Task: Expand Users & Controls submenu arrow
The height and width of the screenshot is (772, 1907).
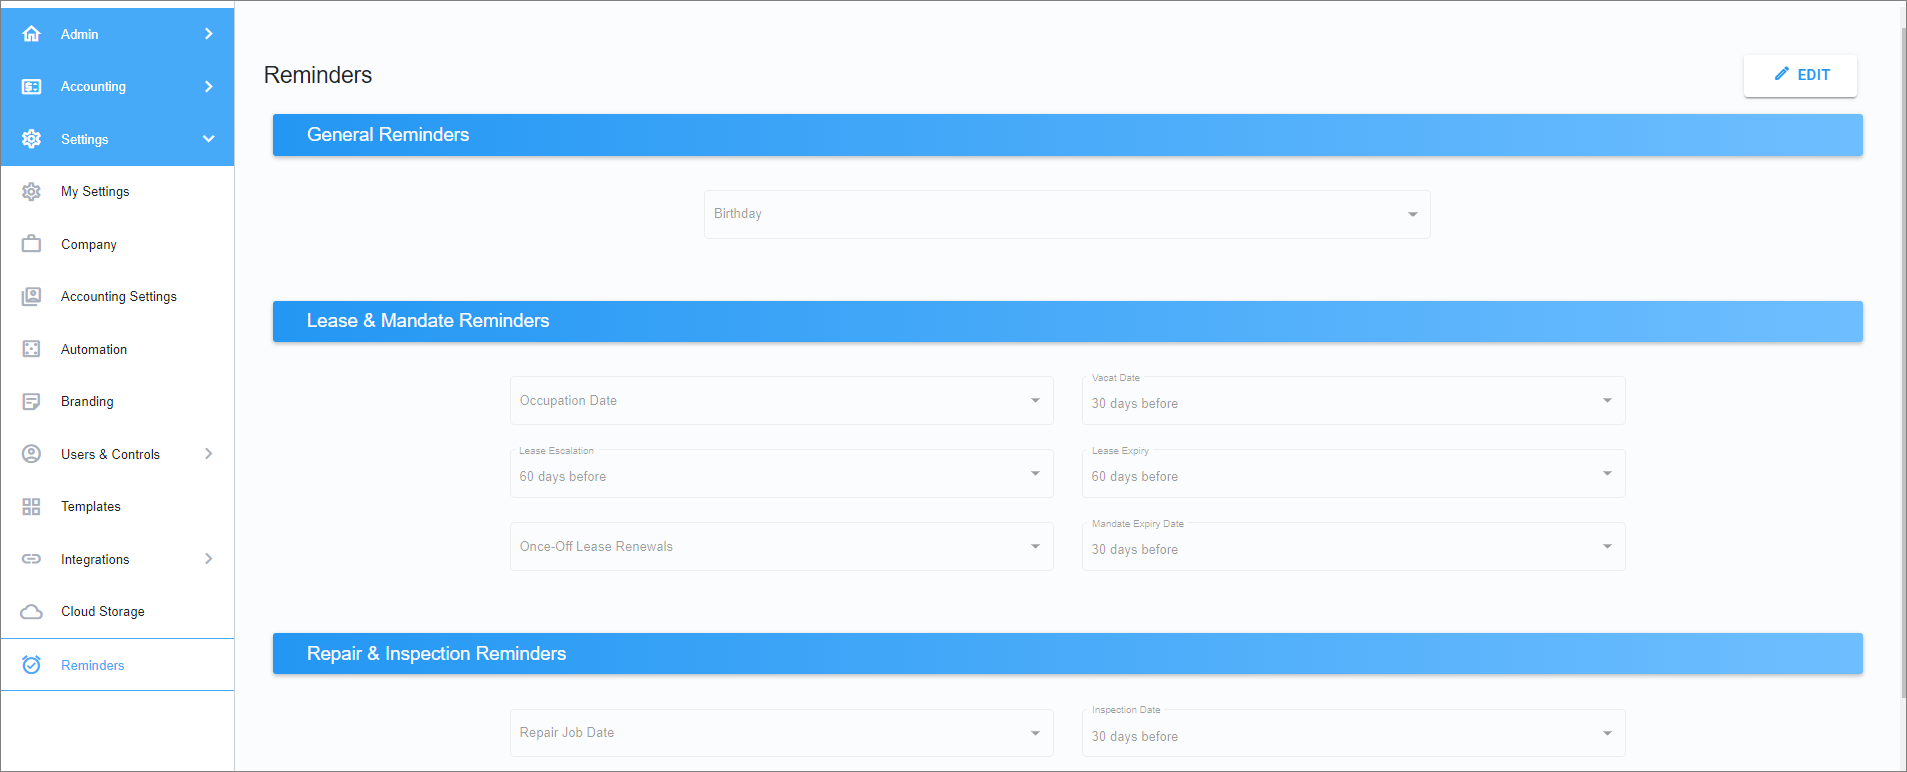Action: (208, 454)
